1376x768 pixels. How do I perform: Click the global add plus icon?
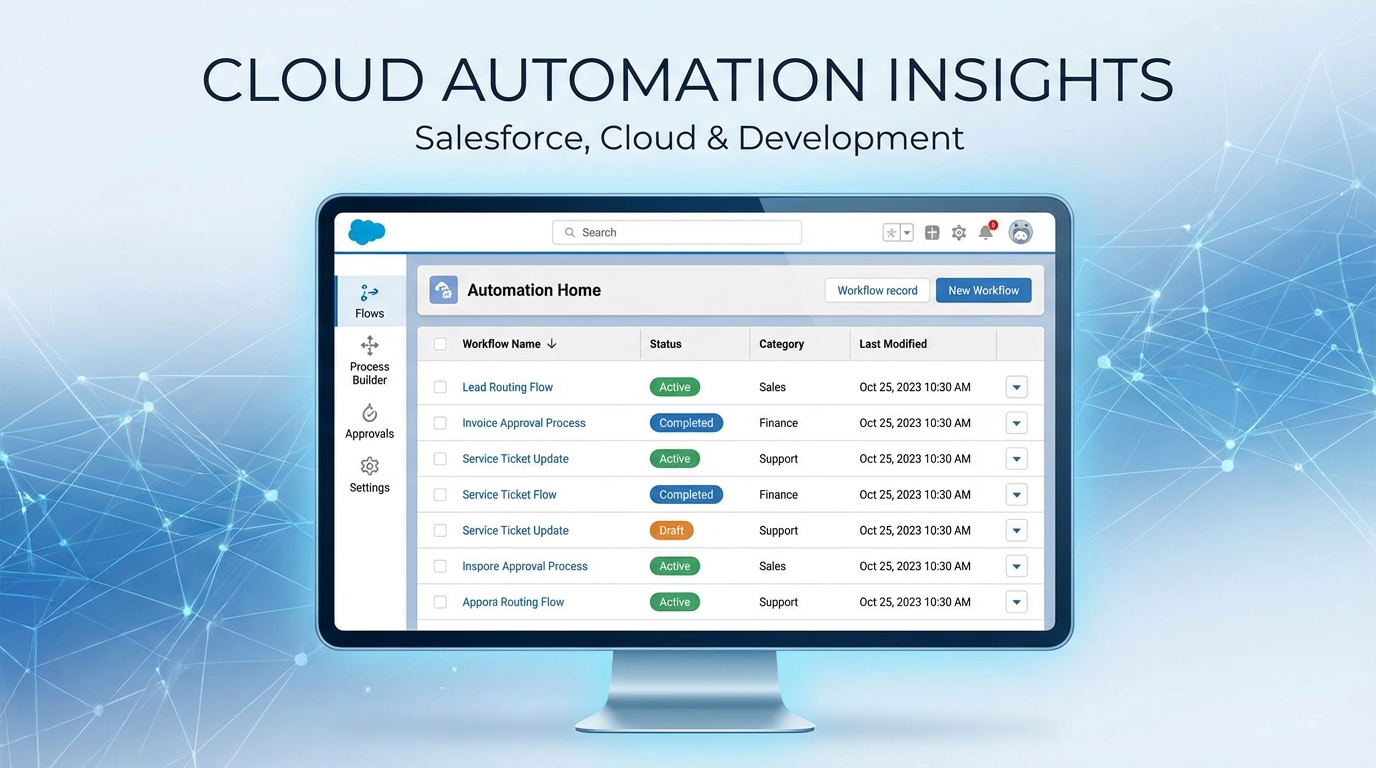932,233
